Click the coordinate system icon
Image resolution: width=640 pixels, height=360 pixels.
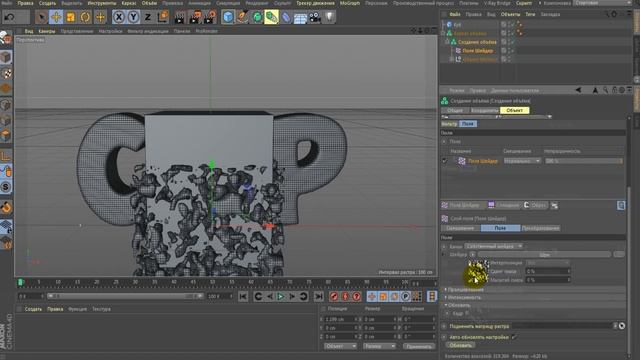(x=163, y=17)
